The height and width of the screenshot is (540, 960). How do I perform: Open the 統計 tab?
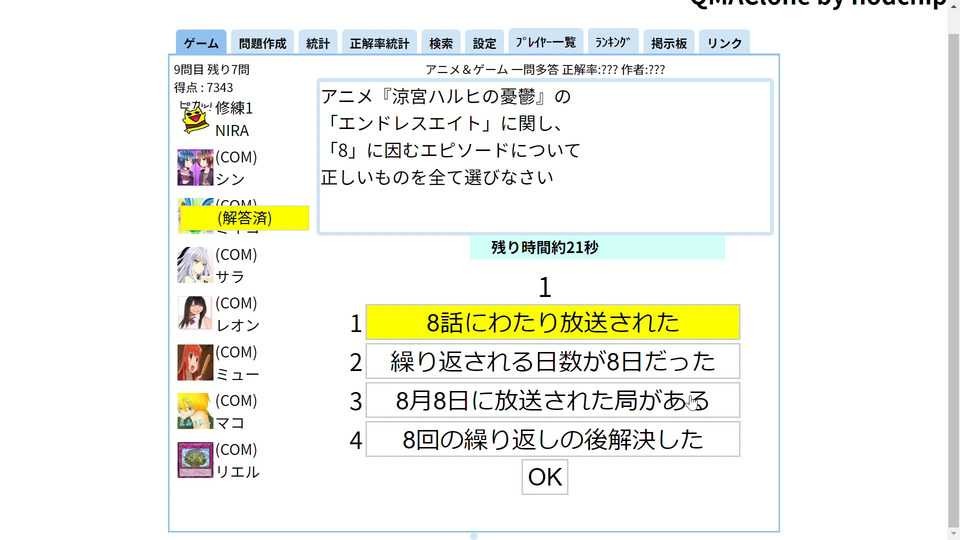[x=318, y=43]
